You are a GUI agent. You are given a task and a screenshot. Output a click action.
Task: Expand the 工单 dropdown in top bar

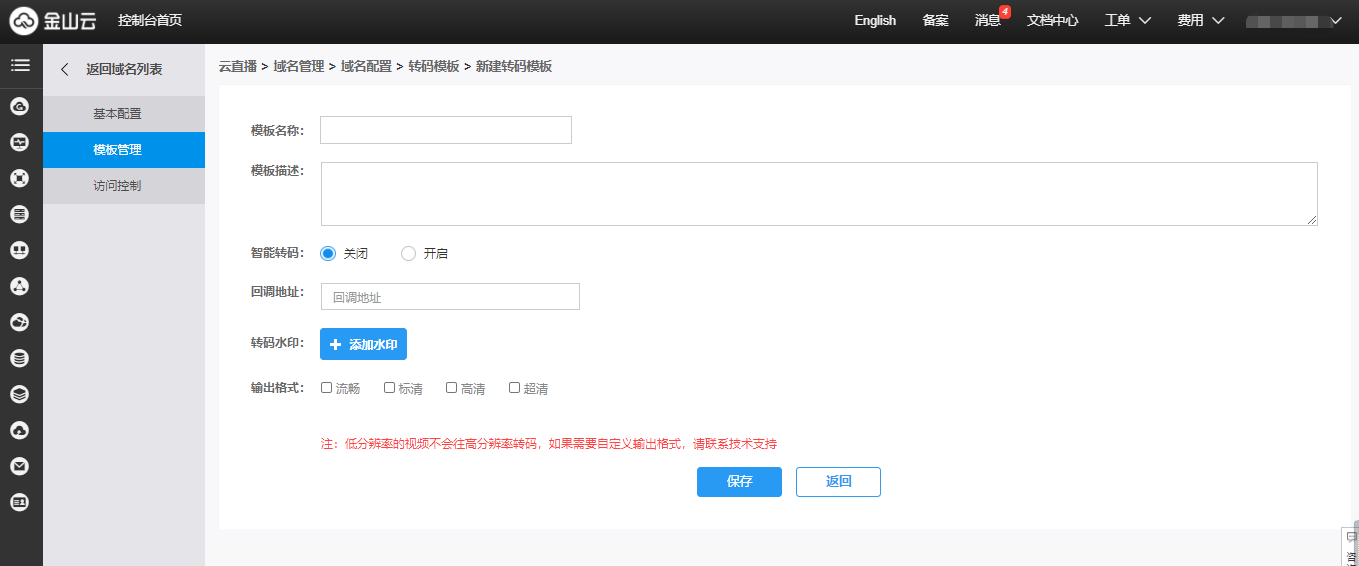click(x=1128, y=20)
